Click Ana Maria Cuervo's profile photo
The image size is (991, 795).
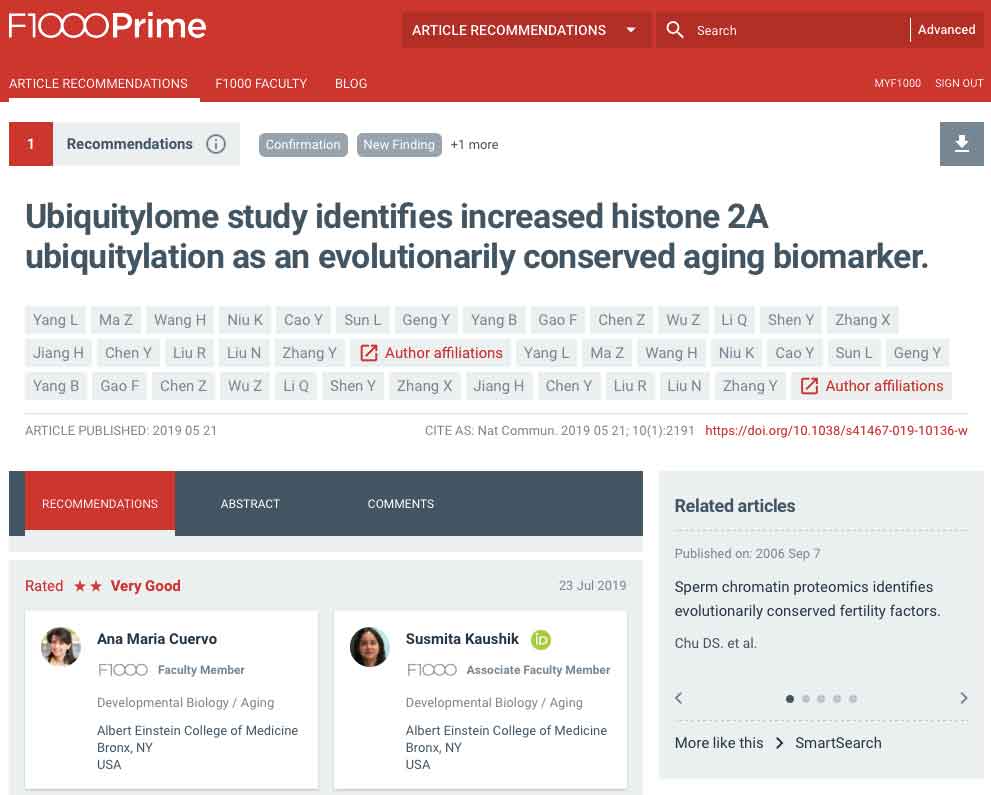click(61, 647)
